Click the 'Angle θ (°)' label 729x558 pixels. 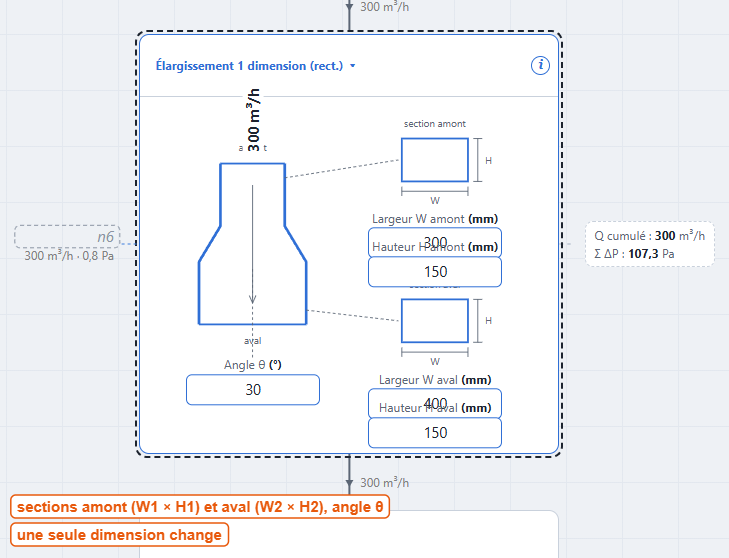tap(252, 365)
